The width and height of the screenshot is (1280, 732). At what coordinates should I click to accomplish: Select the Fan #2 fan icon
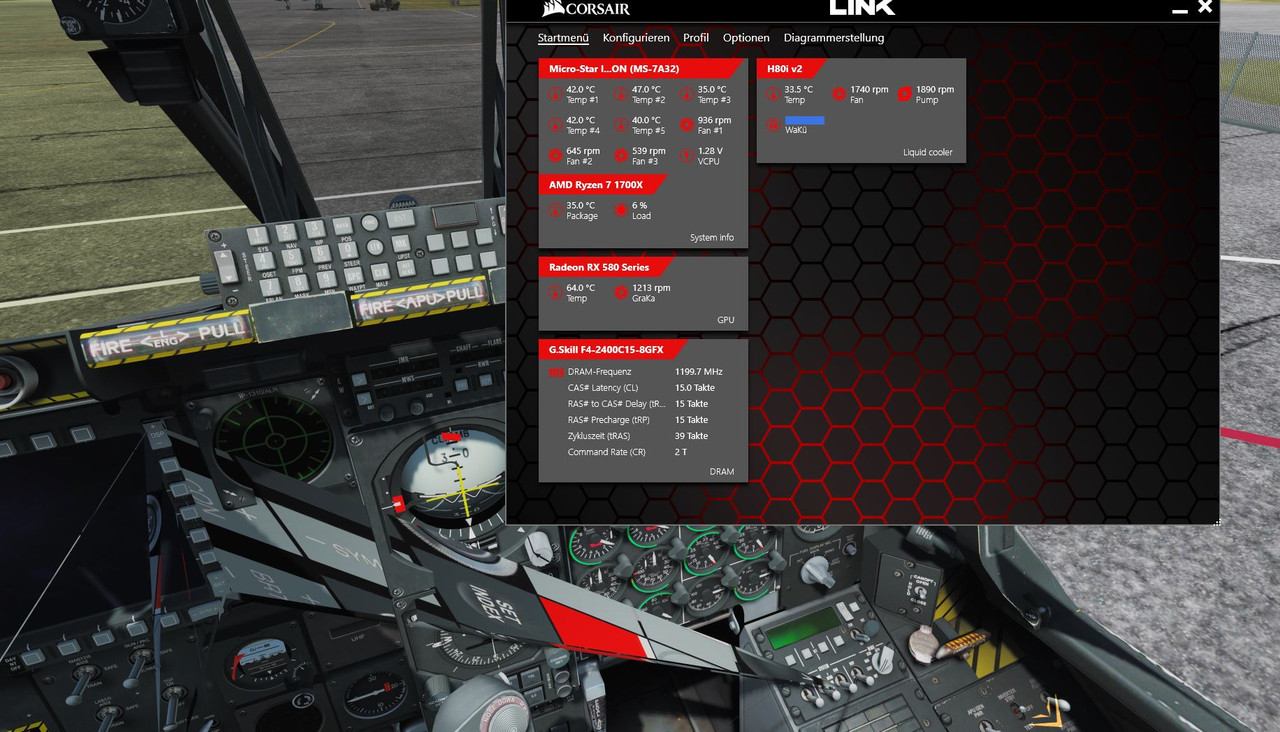point(556,155)
